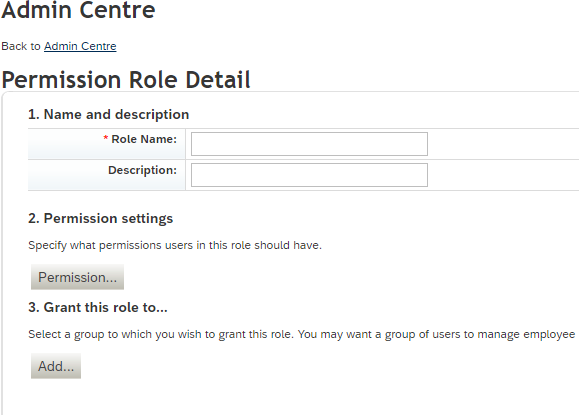
Task: Open the Permission... settings button
Action: 77,277
